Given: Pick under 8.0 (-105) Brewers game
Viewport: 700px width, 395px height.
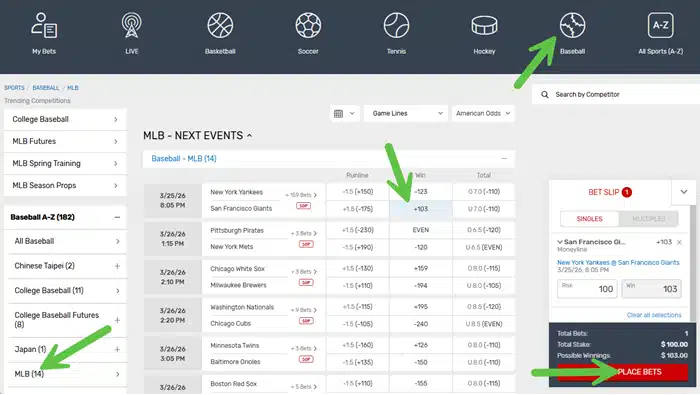Looking at the screenshot, I should click(484, 286).
